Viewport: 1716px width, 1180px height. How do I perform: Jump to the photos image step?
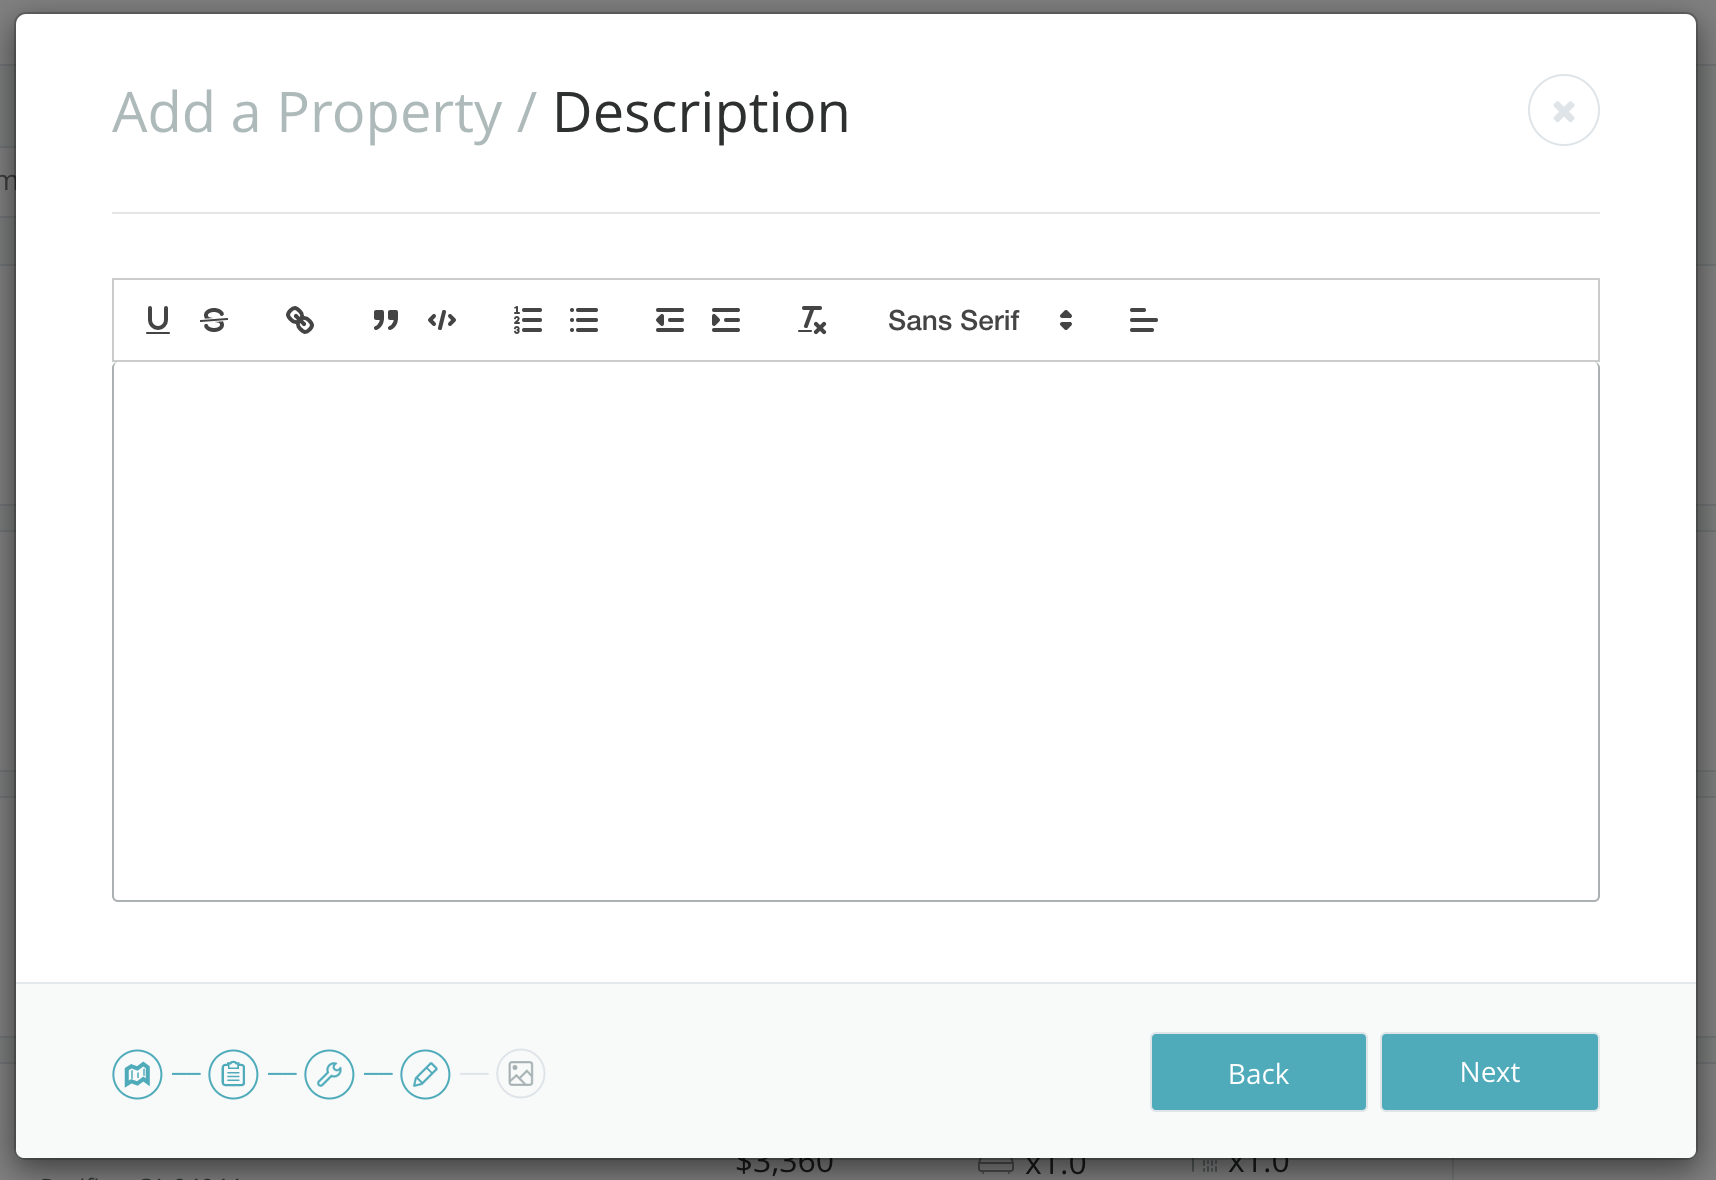[x=521, y=1074]
